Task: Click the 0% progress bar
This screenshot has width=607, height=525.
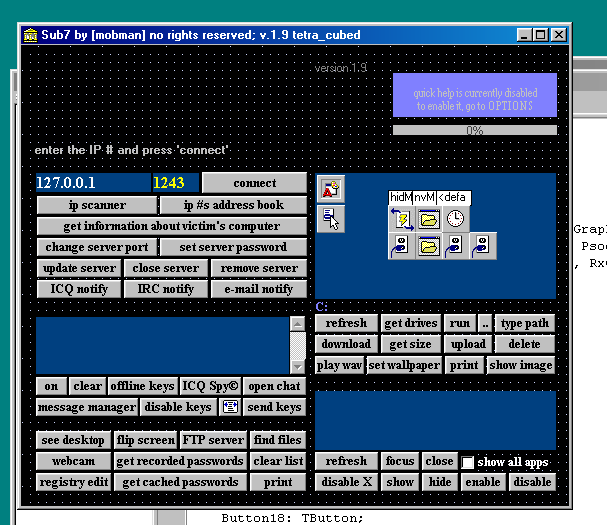Action: (475, 130)
